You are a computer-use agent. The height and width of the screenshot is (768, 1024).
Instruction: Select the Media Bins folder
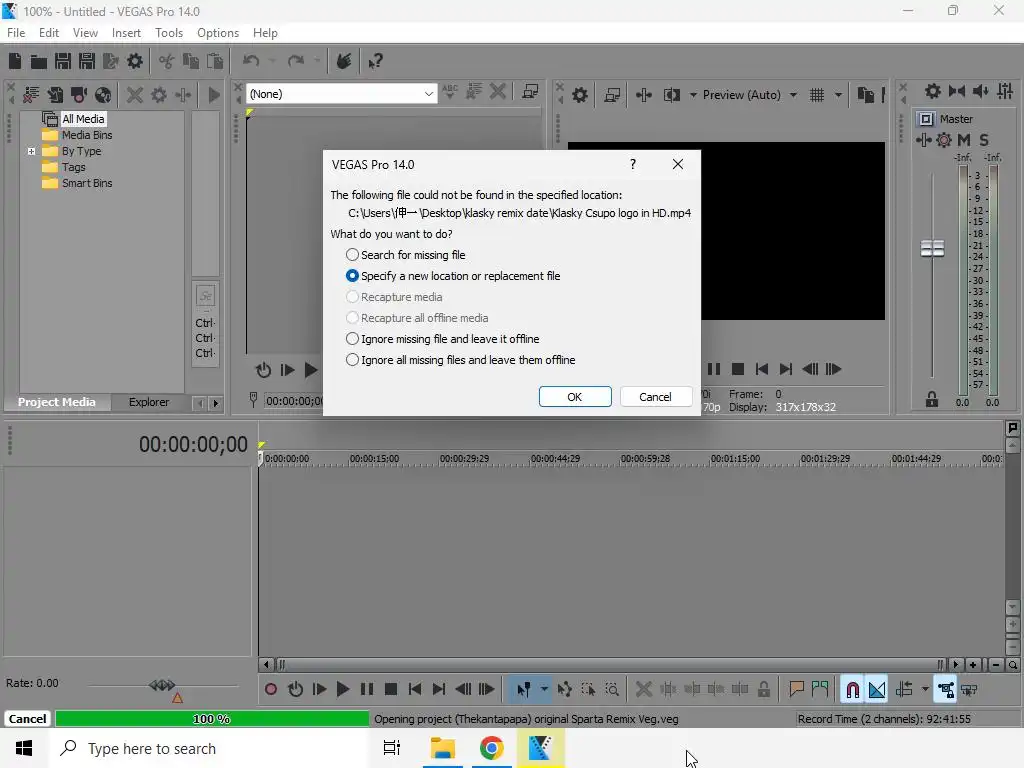click(87, 135)
